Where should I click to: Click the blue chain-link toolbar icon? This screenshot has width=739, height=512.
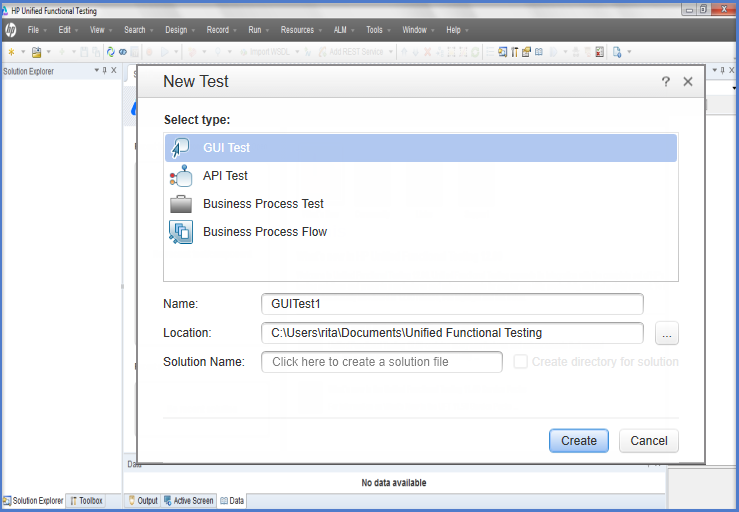tap(123, 52)
